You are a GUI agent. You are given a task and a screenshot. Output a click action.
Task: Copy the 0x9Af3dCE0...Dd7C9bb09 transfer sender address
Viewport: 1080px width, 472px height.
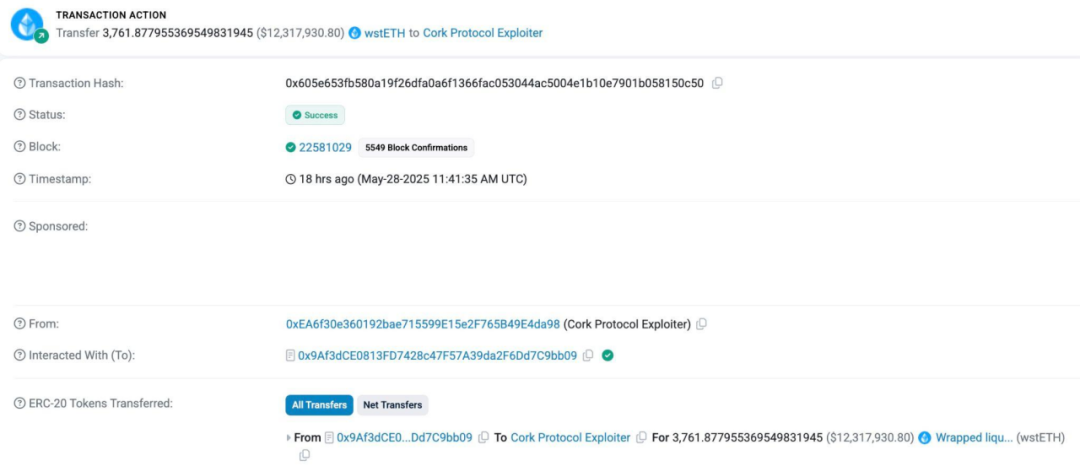point(484,438)
